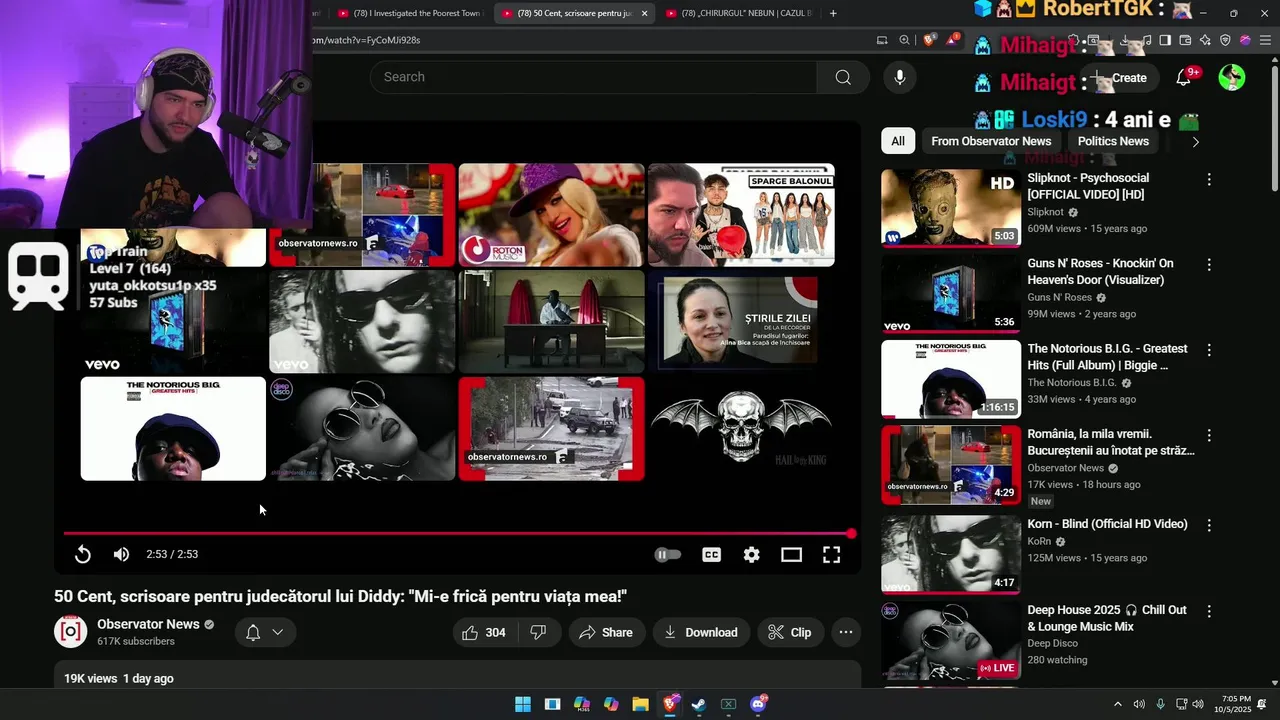Toggle the browser sidebar panel
1280x720 pixels.
point(1165,40)
